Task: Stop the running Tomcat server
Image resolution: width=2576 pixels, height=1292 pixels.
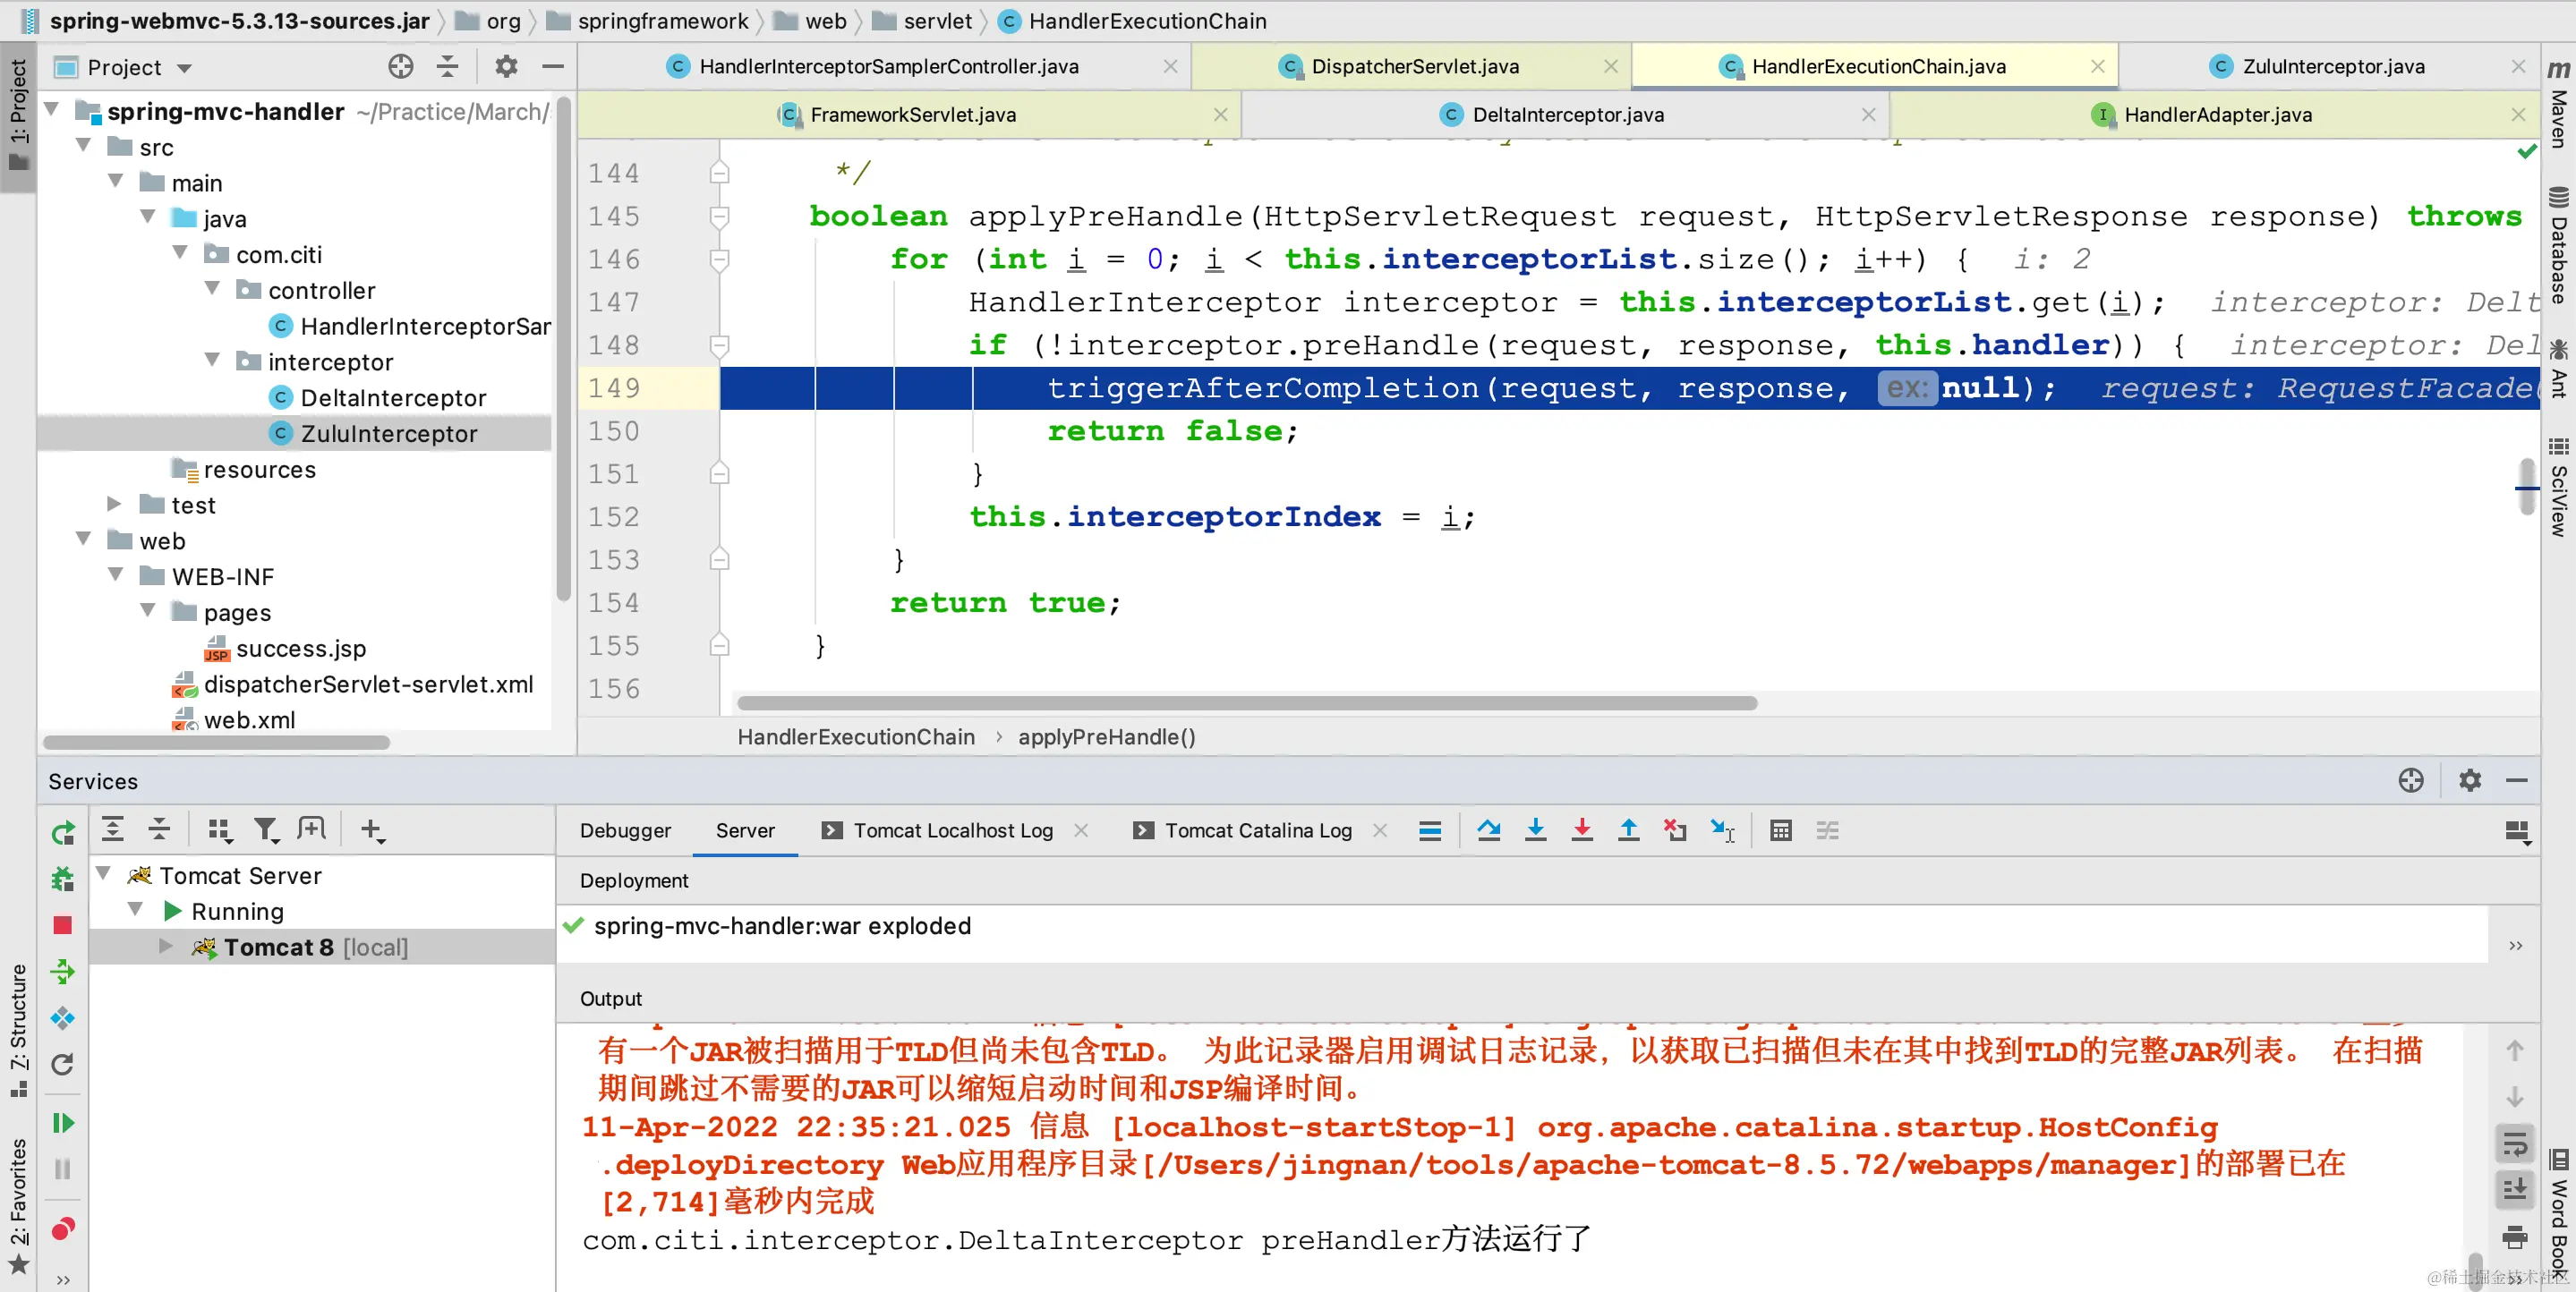Action: point(62,925)
